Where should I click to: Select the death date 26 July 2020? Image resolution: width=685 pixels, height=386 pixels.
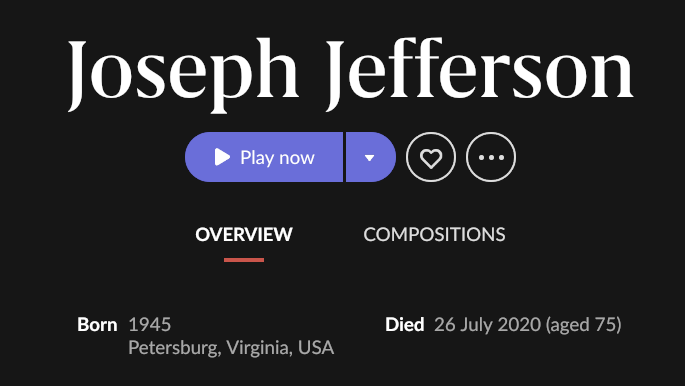click(x=488, y=325)
